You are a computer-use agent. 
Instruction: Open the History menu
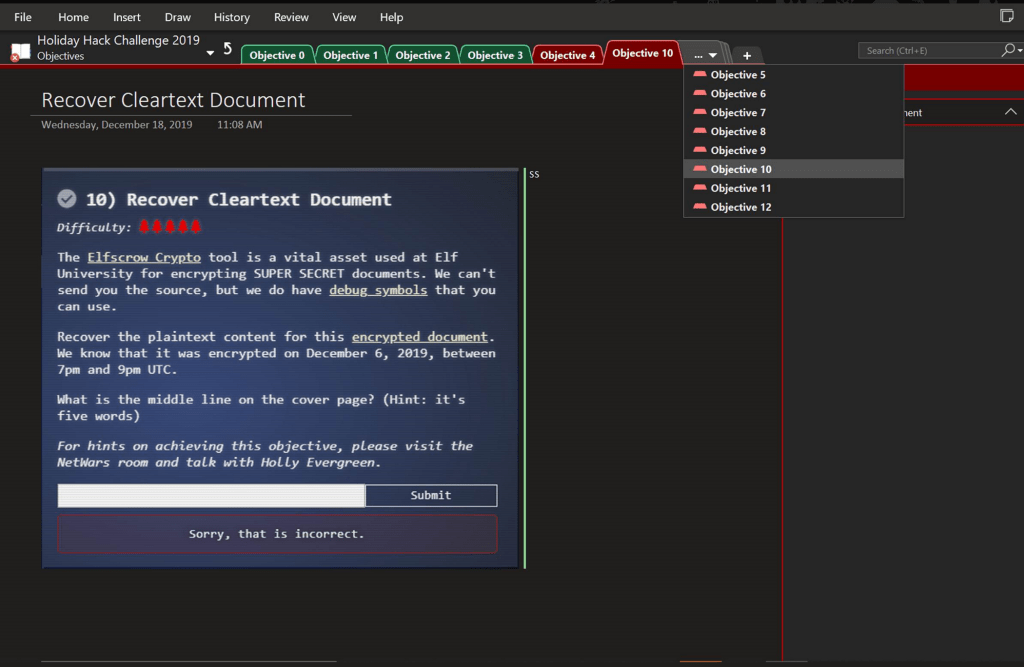[x=232, y=17]
